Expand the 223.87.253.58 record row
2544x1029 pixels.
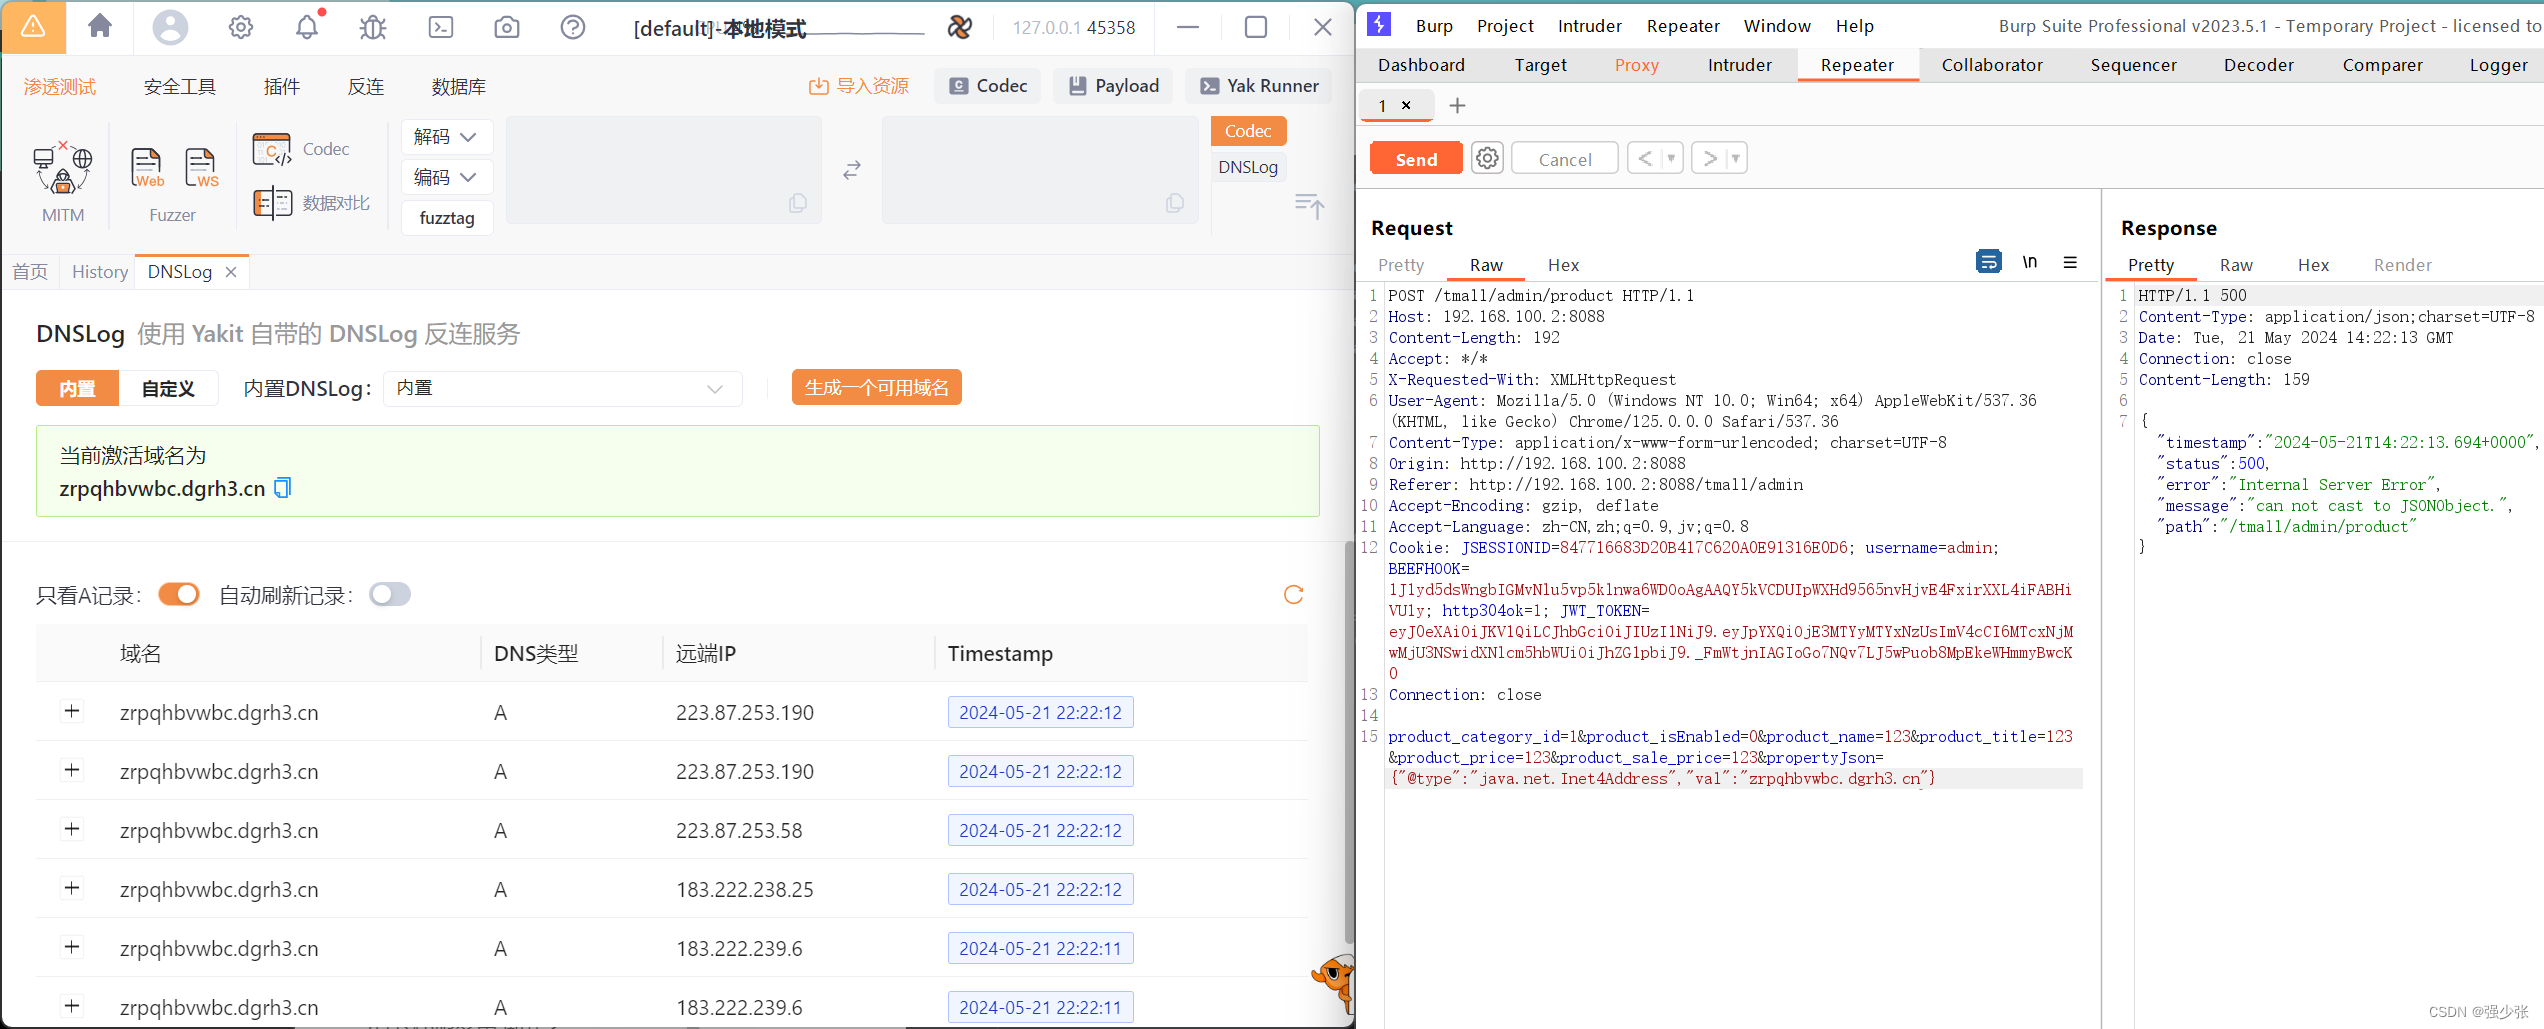[72, 830]
